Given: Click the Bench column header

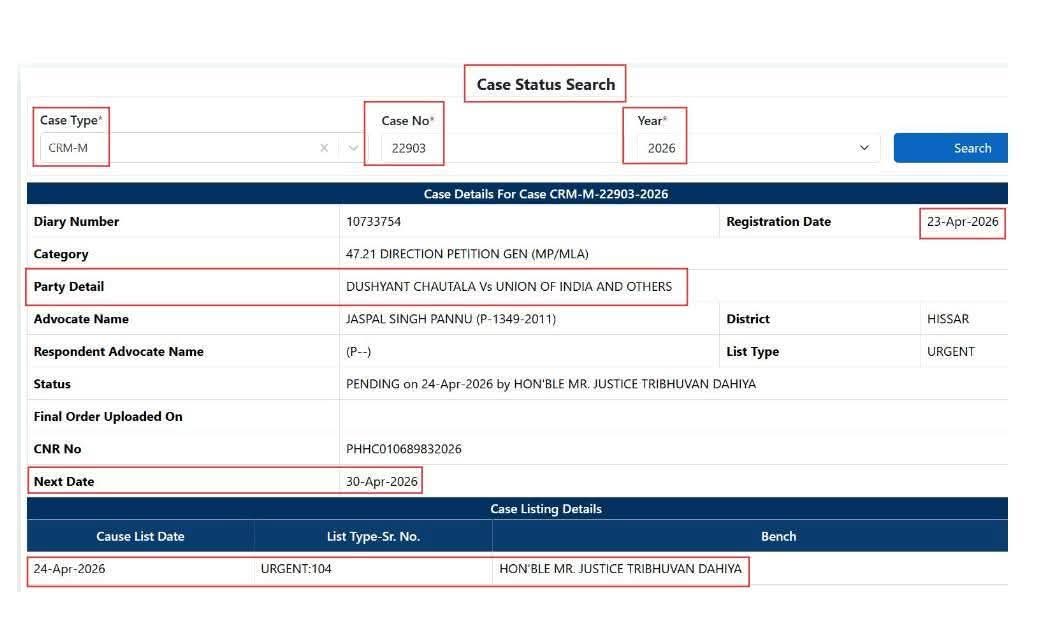Looking at the screenshot, I should 778,536.
